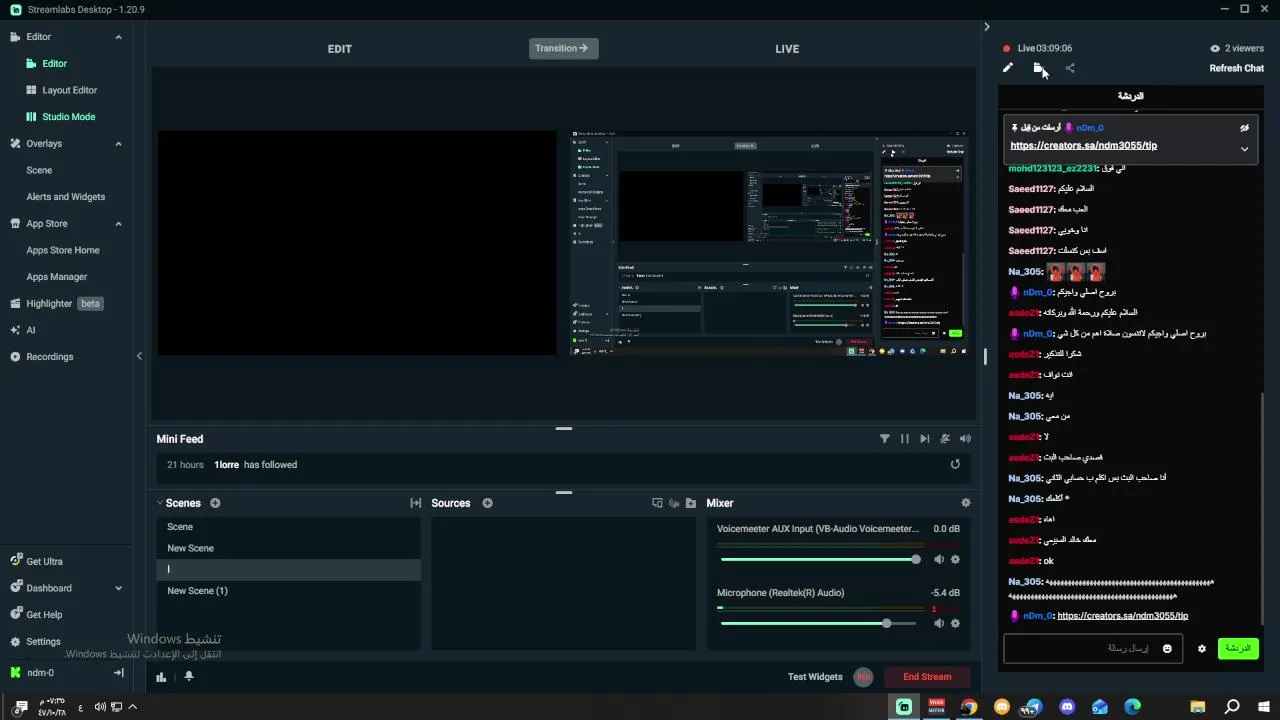
Task: Open performance stats bar-chart icon
Action: [x=161, y=677]
